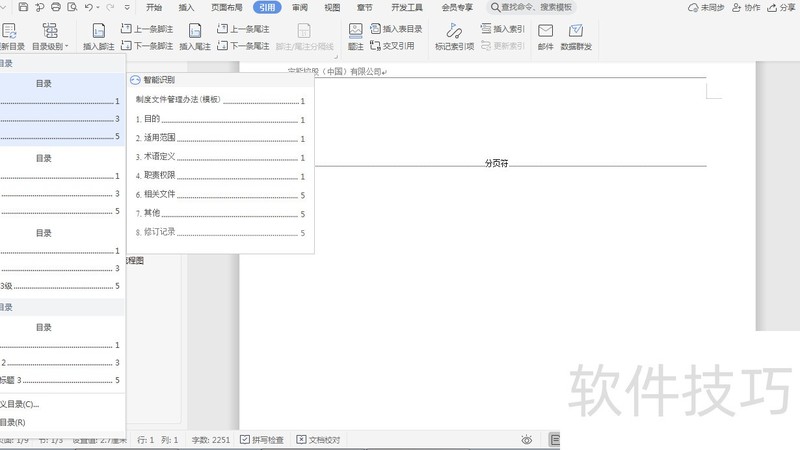The image size is (800, 450).
Task: Open 开发工具 tab
Action: pos(407,7)
